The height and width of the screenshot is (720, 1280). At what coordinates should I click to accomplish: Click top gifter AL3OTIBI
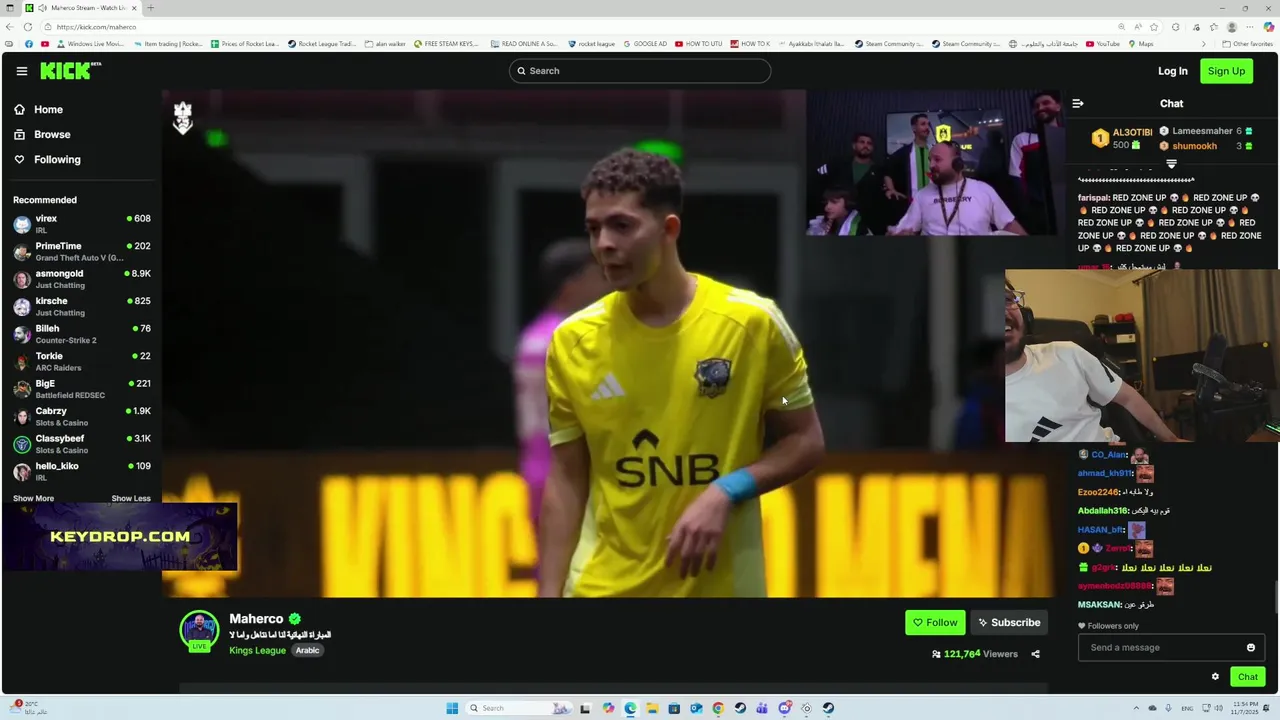tap(1122, 138)
